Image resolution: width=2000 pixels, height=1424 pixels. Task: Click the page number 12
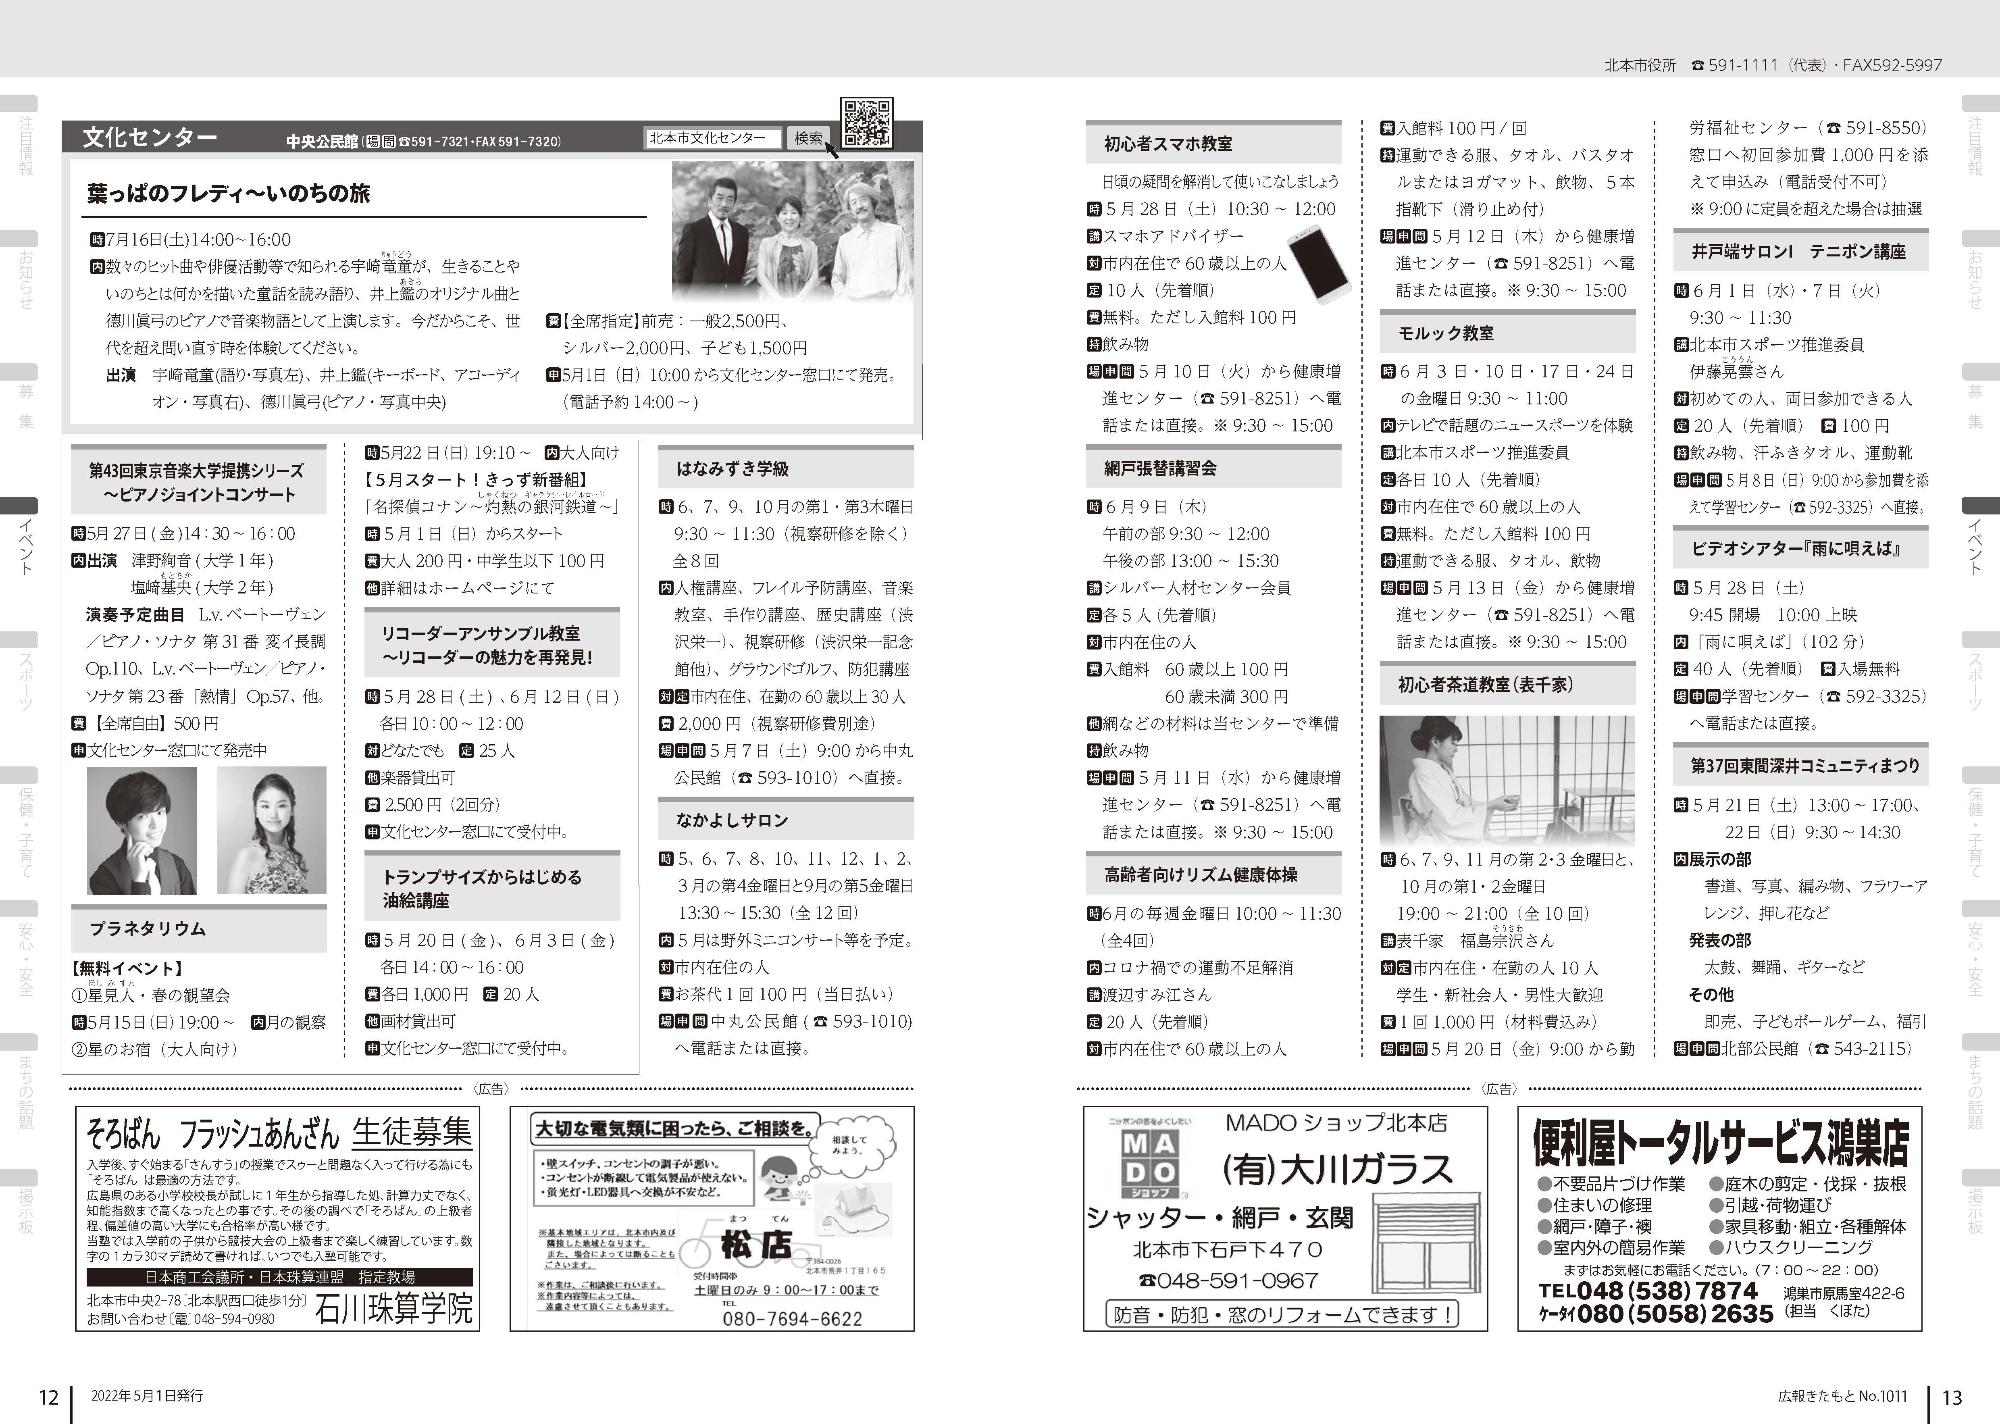tap(48, 1397)
